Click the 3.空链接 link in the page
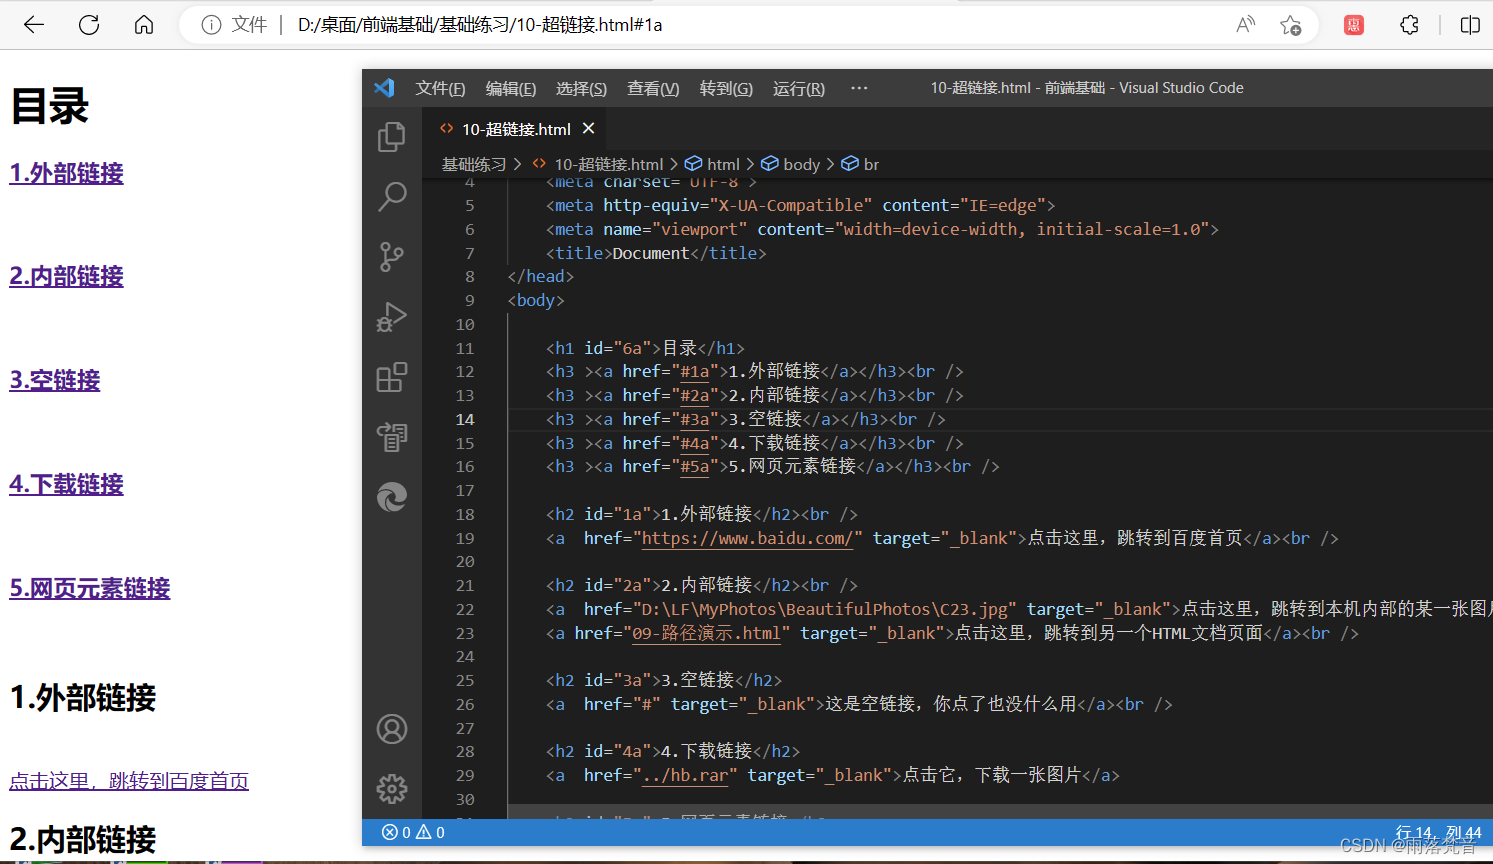 pos(55,380)
